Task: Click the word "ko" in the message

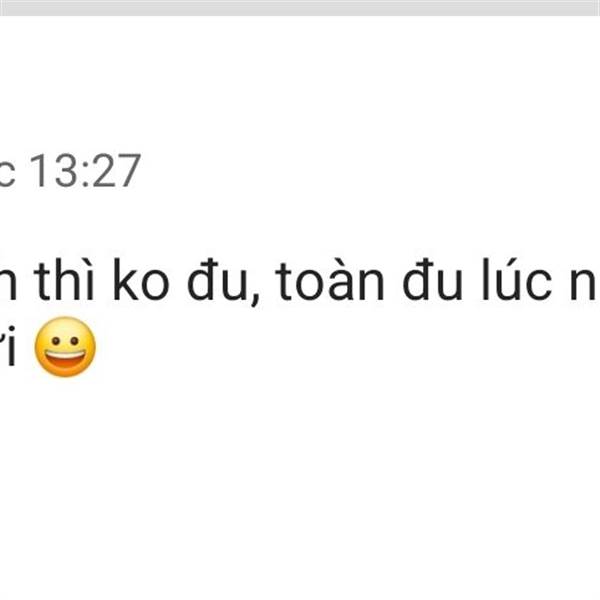Action: click(x=141, y=280)
